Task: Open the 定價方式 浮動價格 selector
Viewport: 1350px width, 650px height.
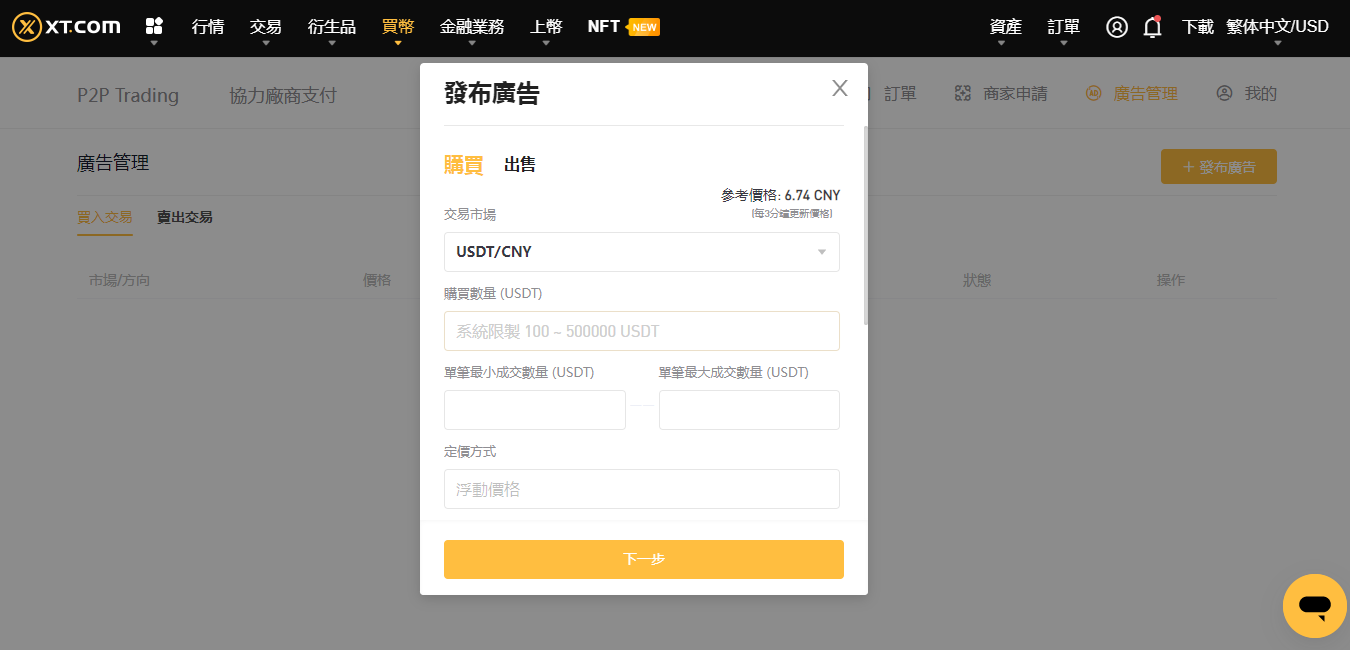Action: pos(642,489)
